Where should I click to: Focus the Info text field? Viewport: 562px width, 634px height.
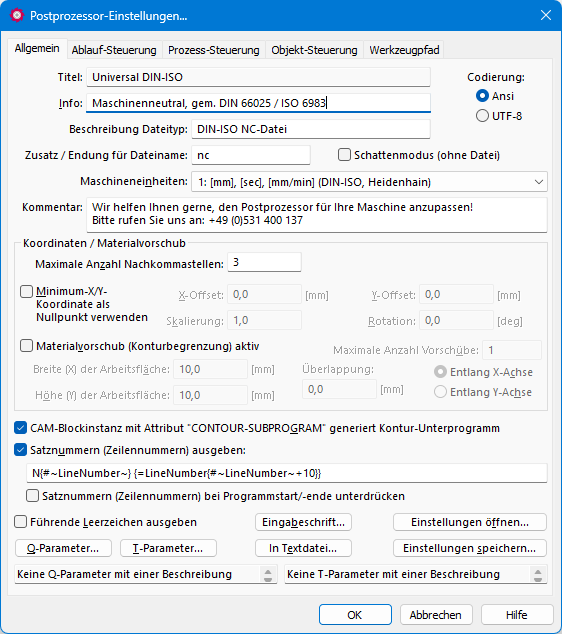258,103
